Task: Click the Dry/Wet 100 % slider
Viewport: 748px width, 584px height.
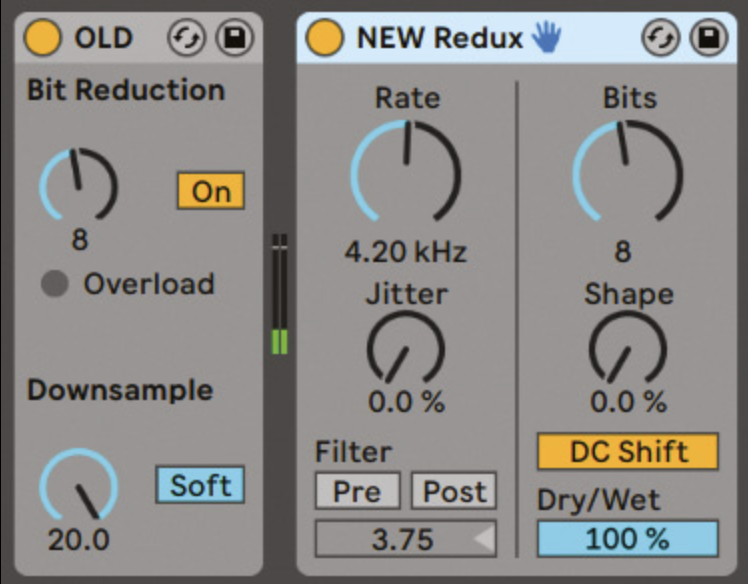Action: [628, 539]
